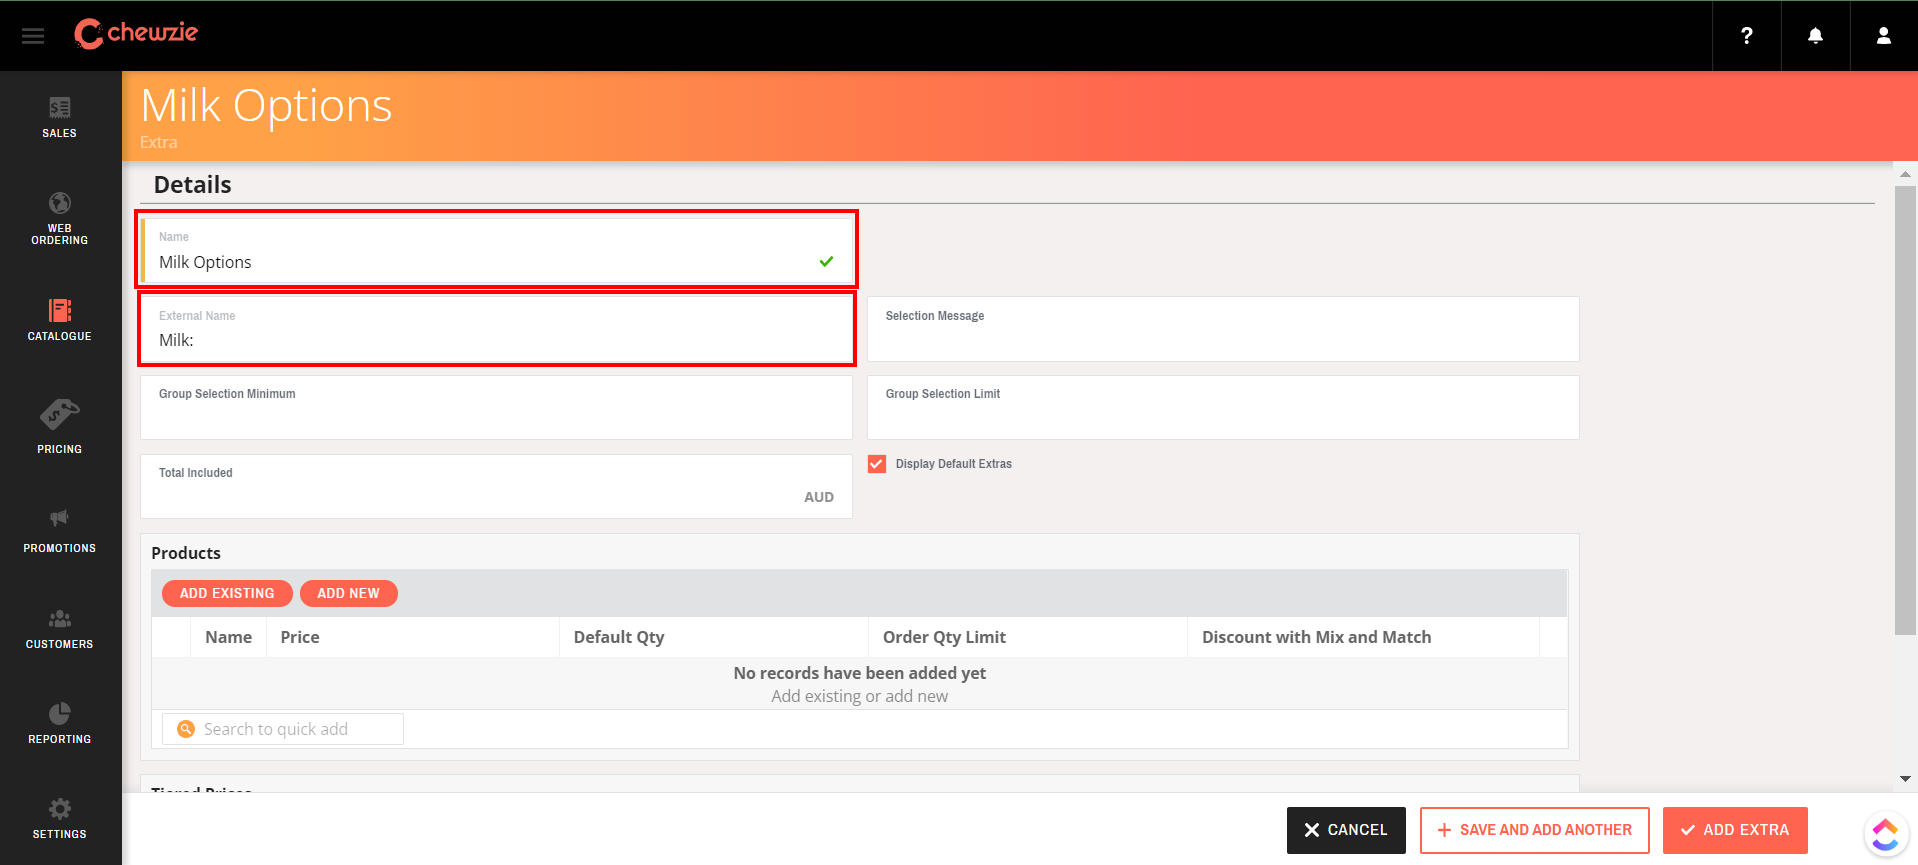The width and height of the screenshot is (1918, 865).
Task: Uncheck Display Default Extras checkbox
Action: pos(877,464)
